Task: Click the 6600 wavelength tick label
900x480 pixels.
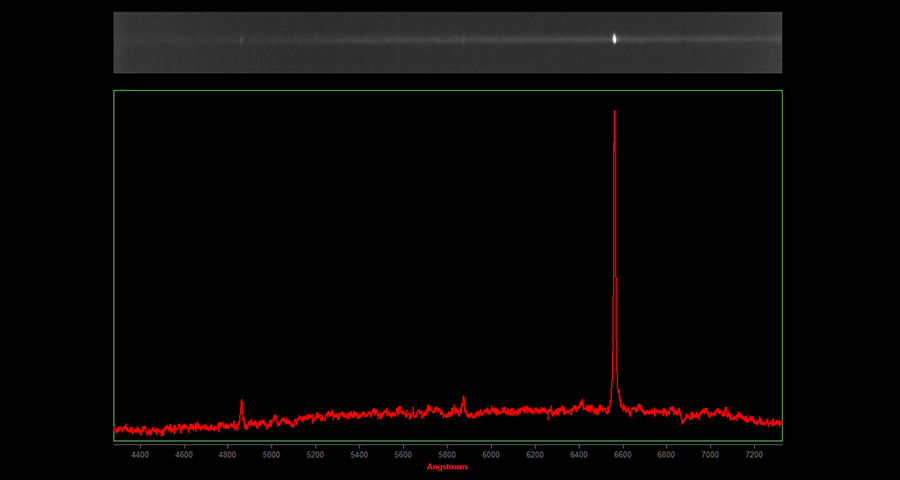Action: pyautogui.click(x=623, y=454)
